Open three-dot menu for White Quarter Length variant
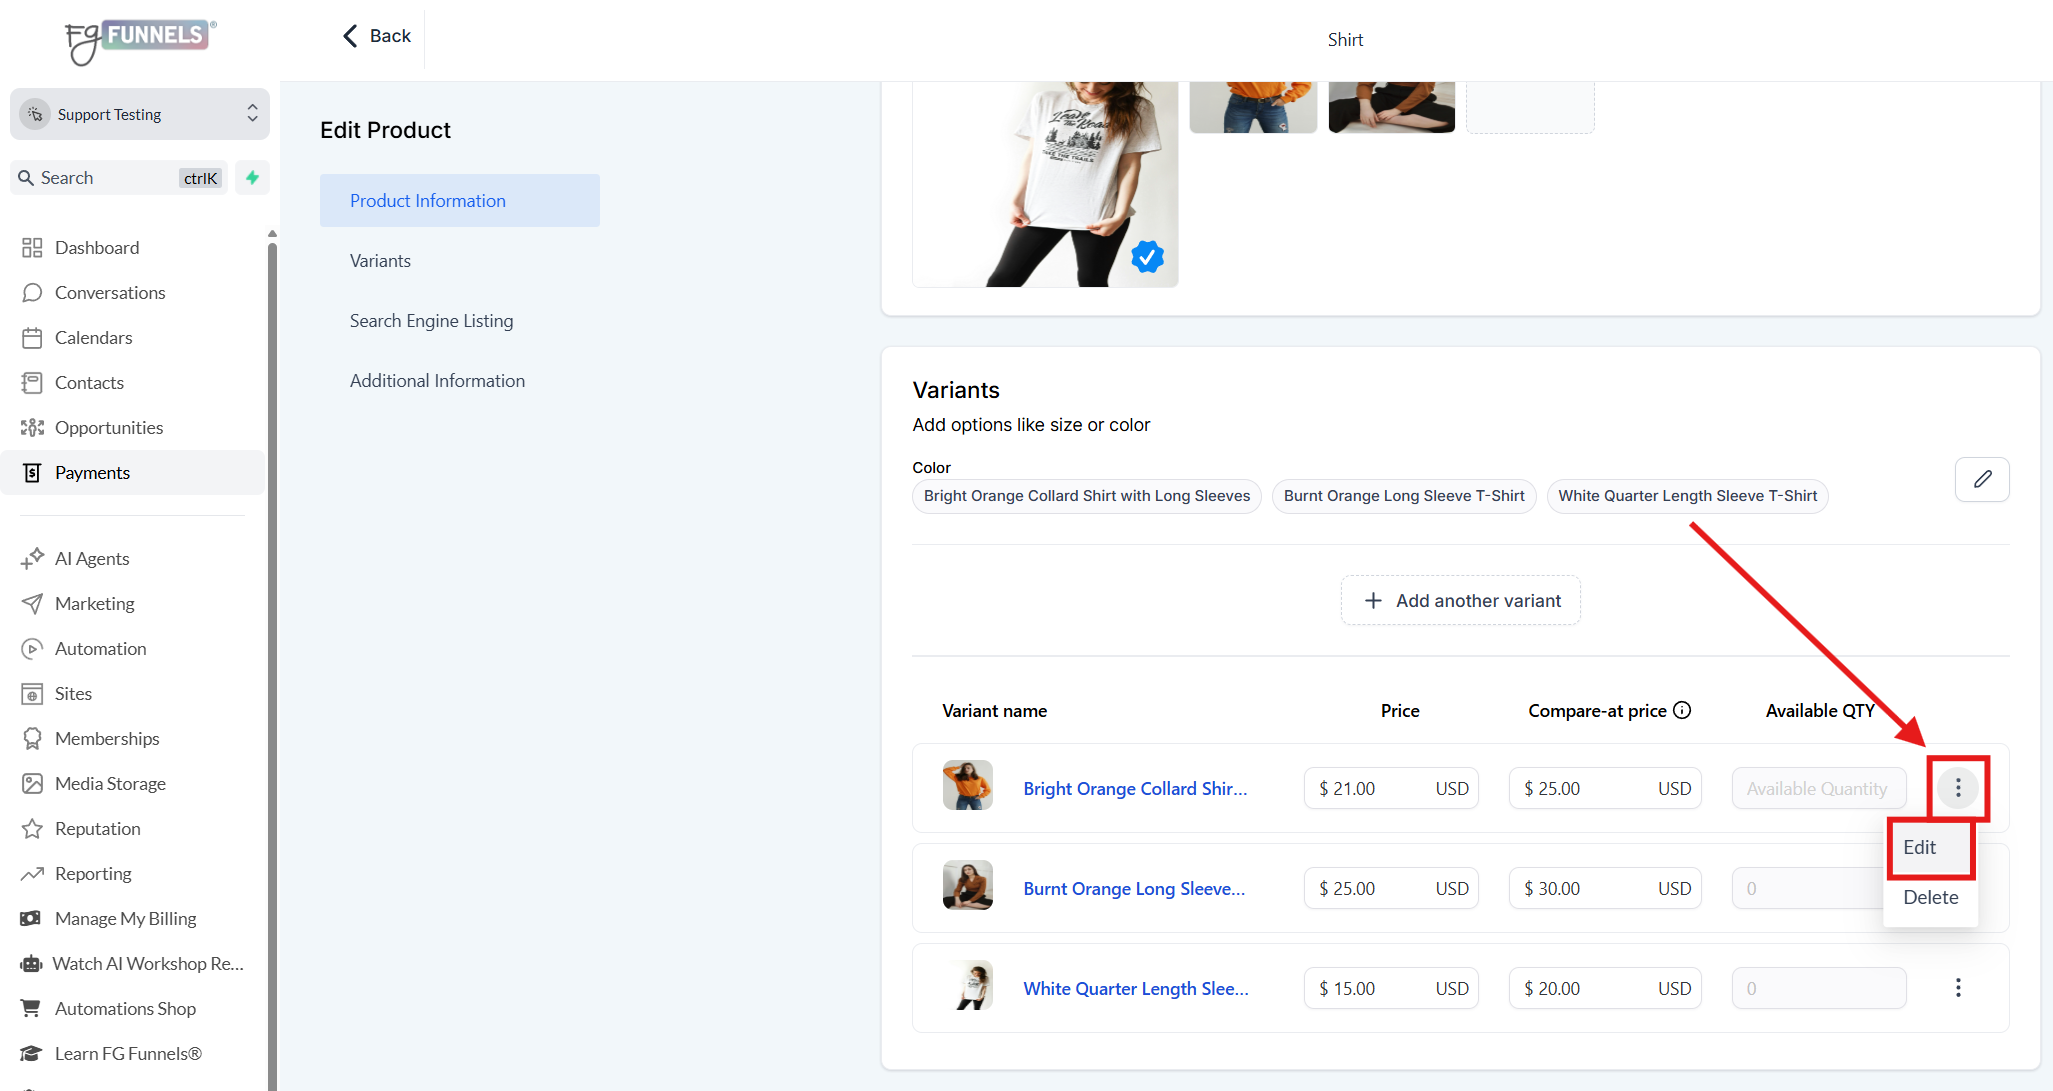The image size is (2053, 1091). pyautogui.click(x=1957, y=988)
